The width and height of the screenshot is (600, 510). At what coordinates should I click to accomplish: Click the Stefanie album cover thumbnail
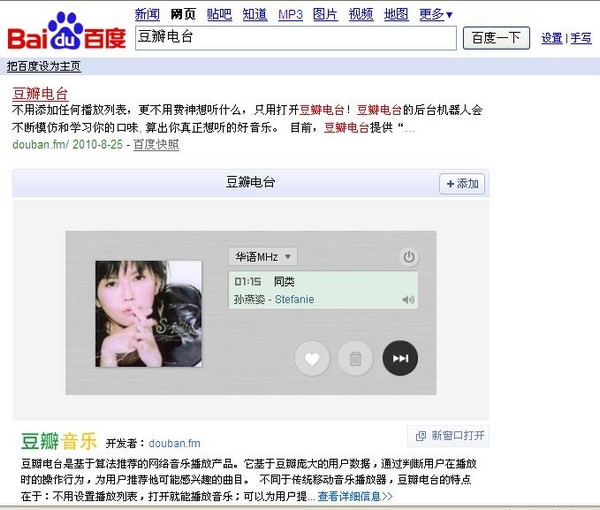[148, 314]
